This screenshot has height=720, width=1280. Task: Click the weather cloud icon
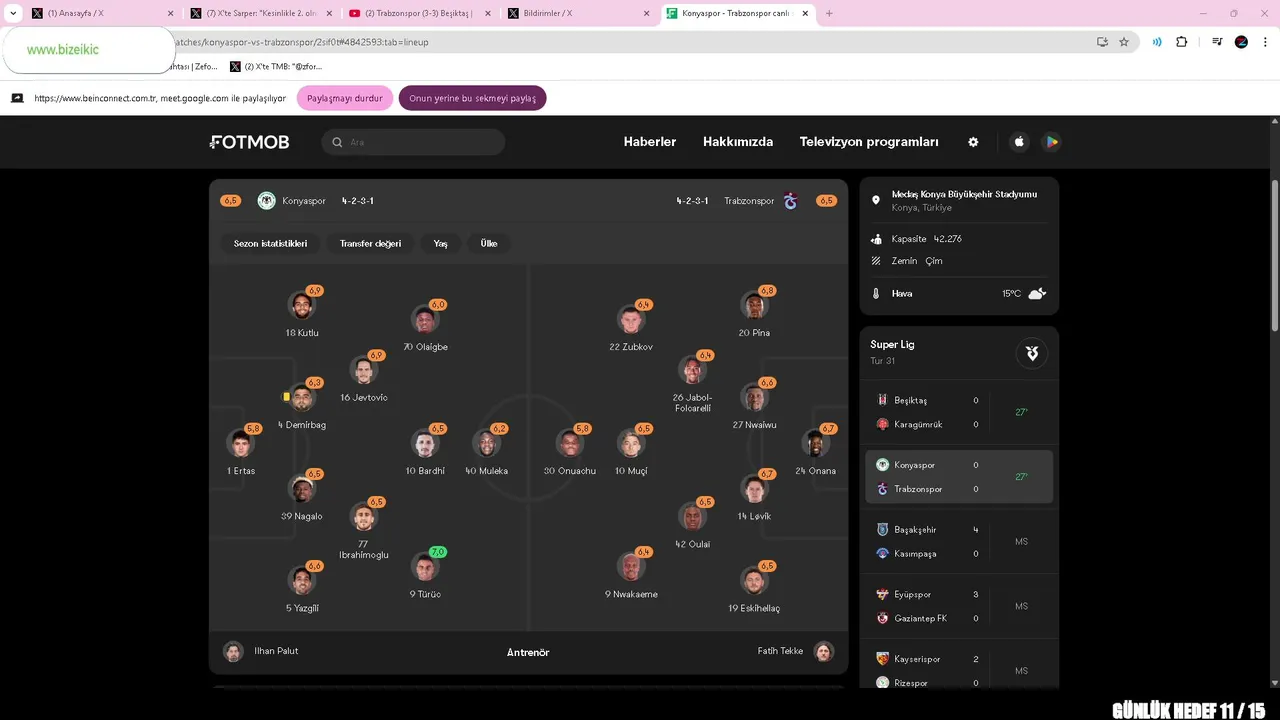(1037, 294)
